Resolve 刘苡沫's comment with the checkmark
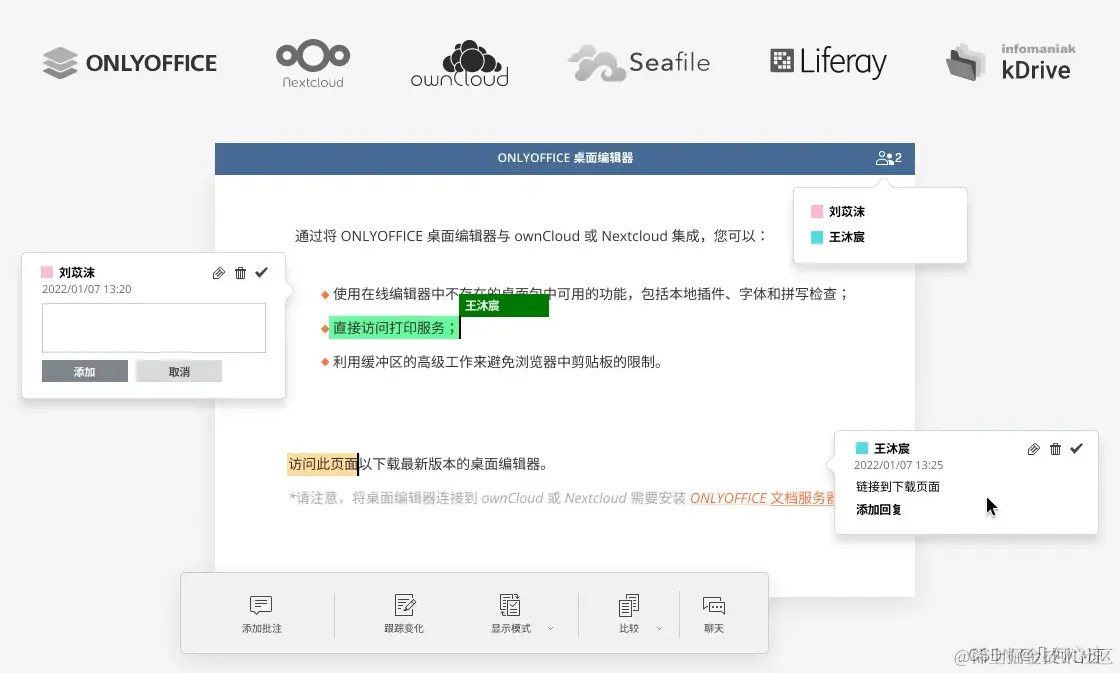This screenshot has width=1120, height=673. coord(261,272)
